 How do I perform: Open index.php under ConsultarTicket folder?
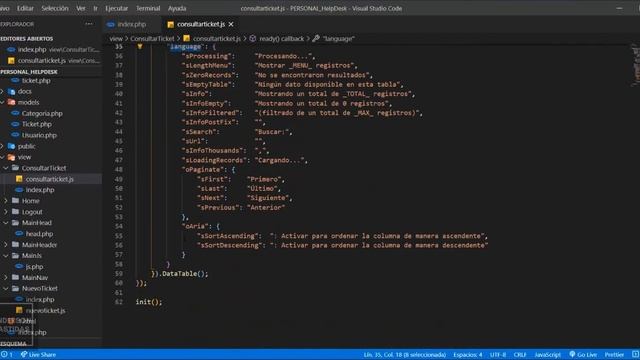pyautogui.click(x=40, y=190)
